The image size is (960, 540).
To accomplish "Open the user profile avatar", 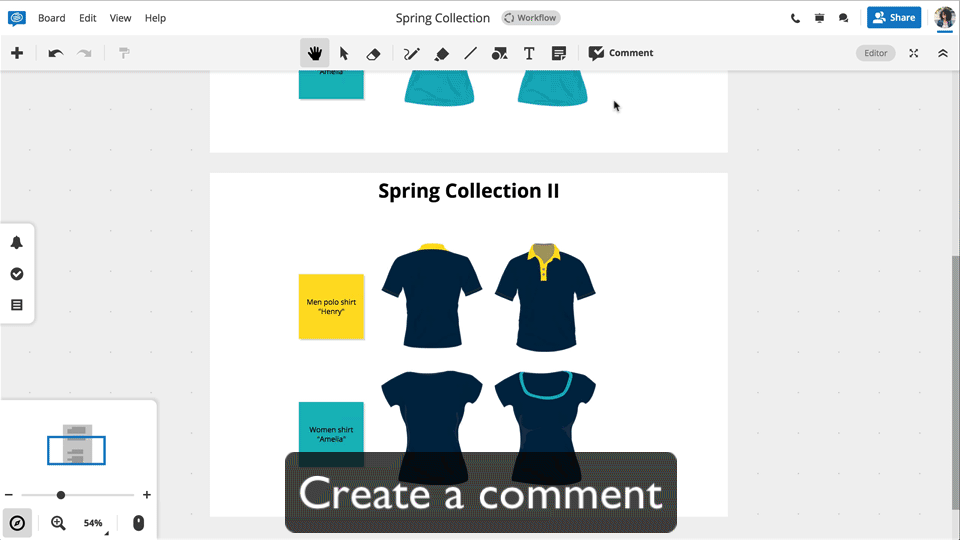I will tap(945, 18).
